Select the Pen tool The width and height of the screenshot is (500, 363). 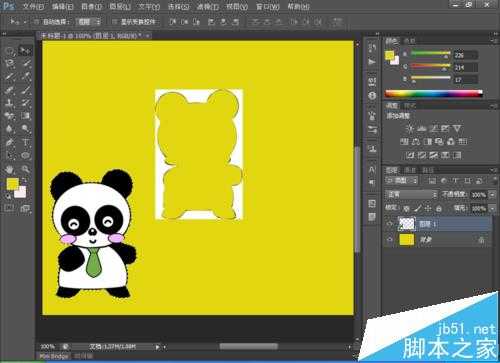[x=10, y=143]
